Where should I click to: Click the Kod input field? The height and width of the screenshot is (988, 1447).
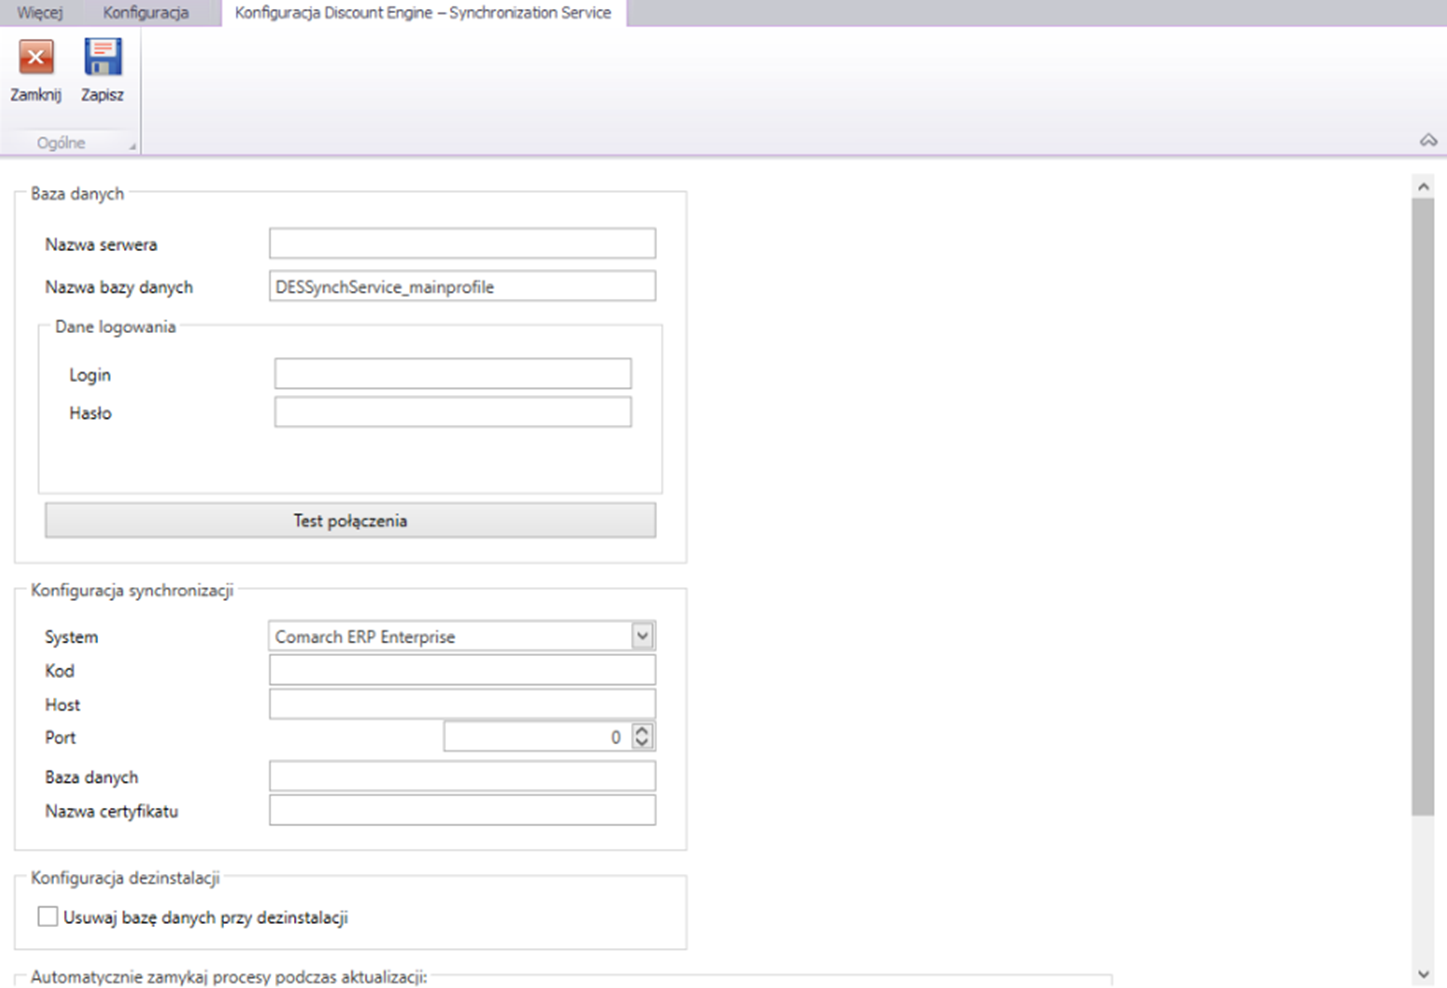tap(462, 670)
